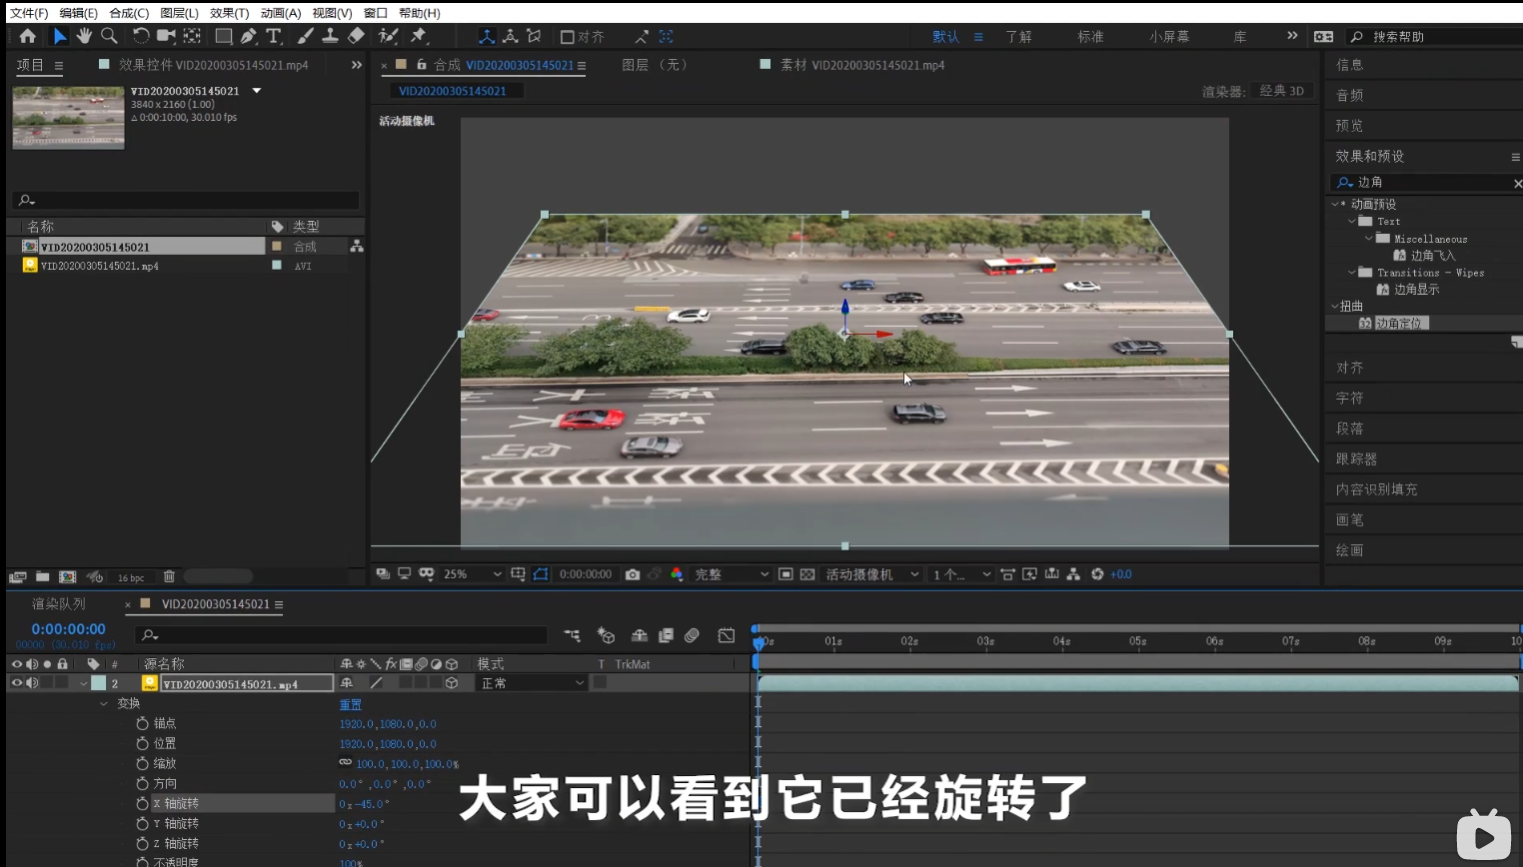Select the Rotation tool

coord(140,36)
